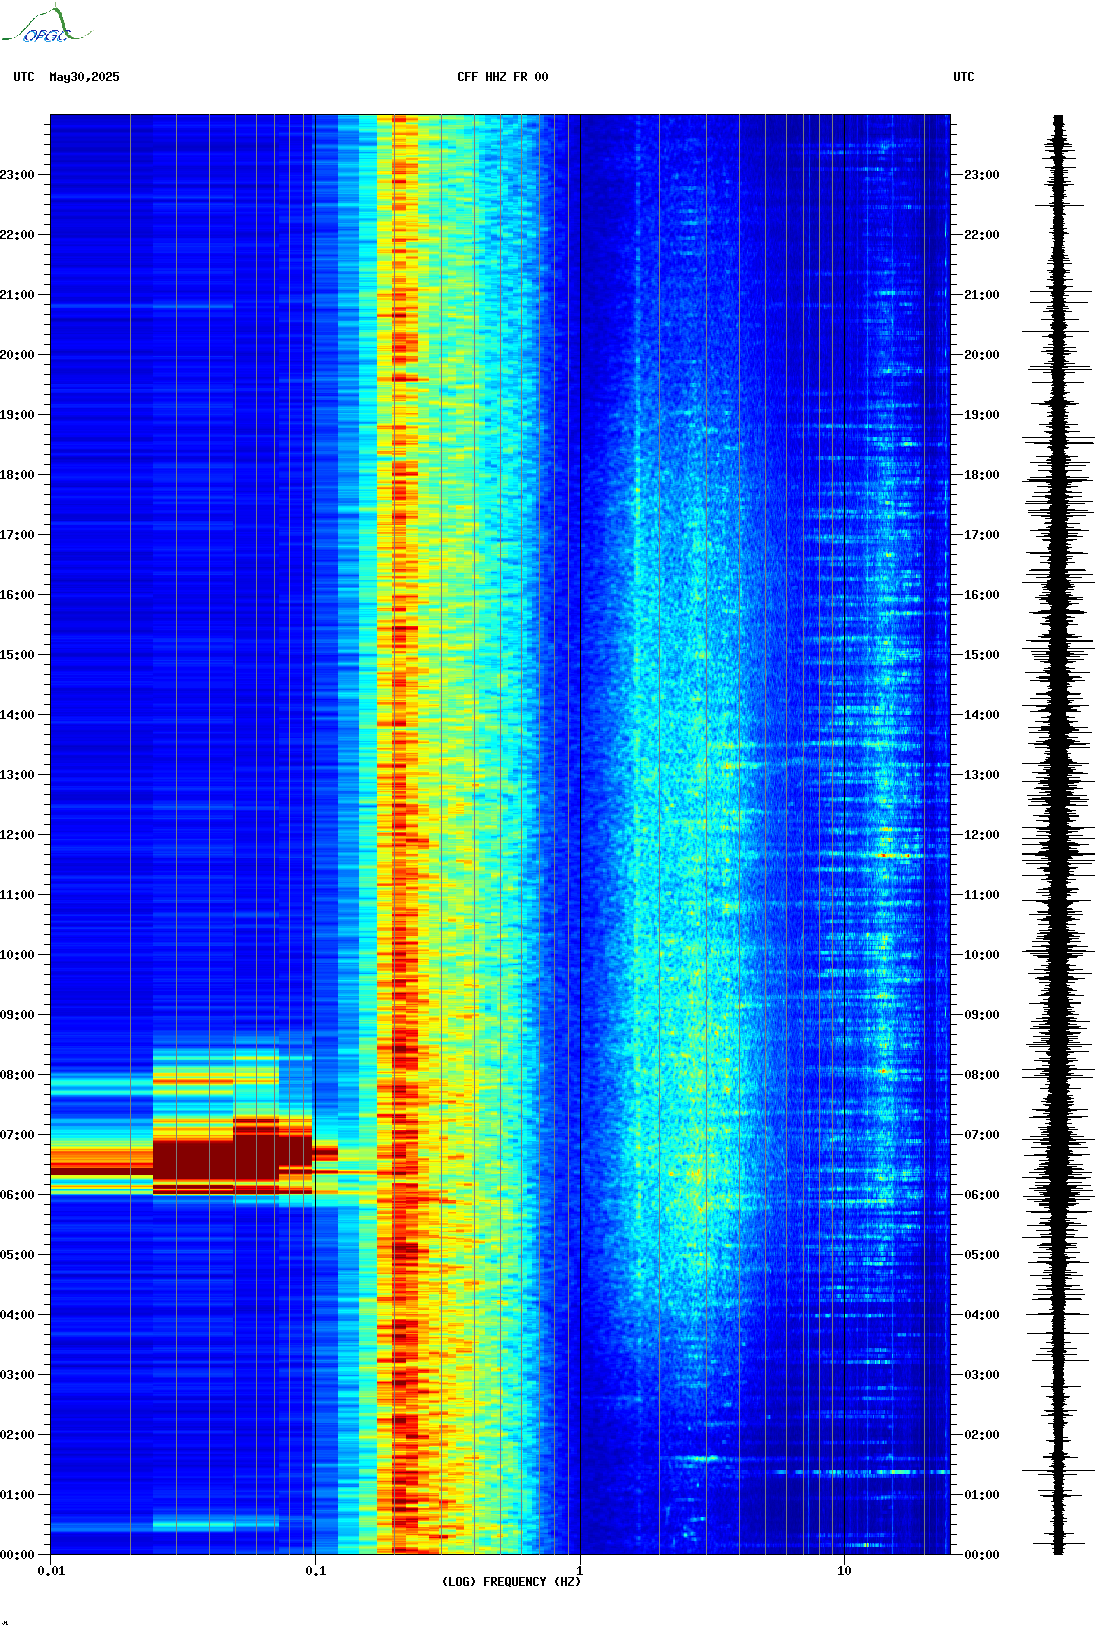Image resolution: width=1102 pixels, height=1634 pixels.
Task: Click the 07:00 label on the right time axis
Action: (x=982, y=1135)
